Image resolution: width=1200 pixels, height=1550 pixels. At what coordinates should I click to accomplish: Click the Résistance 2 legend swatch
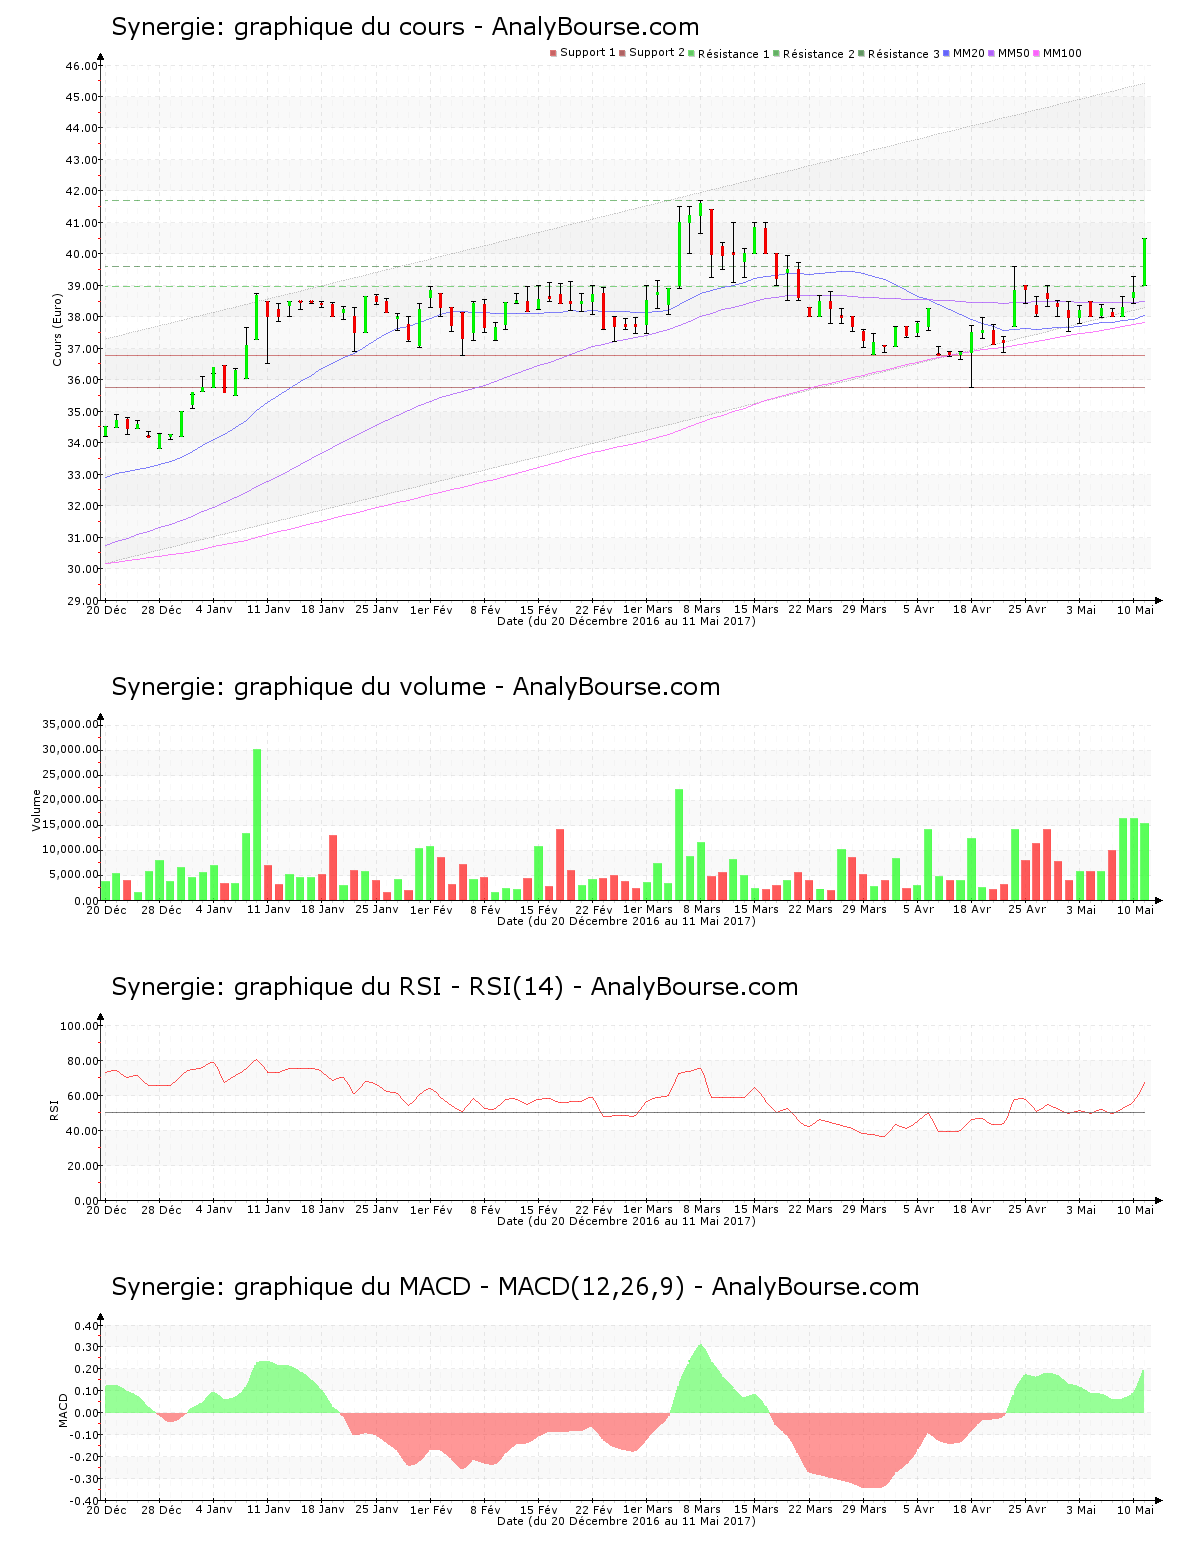776,53
